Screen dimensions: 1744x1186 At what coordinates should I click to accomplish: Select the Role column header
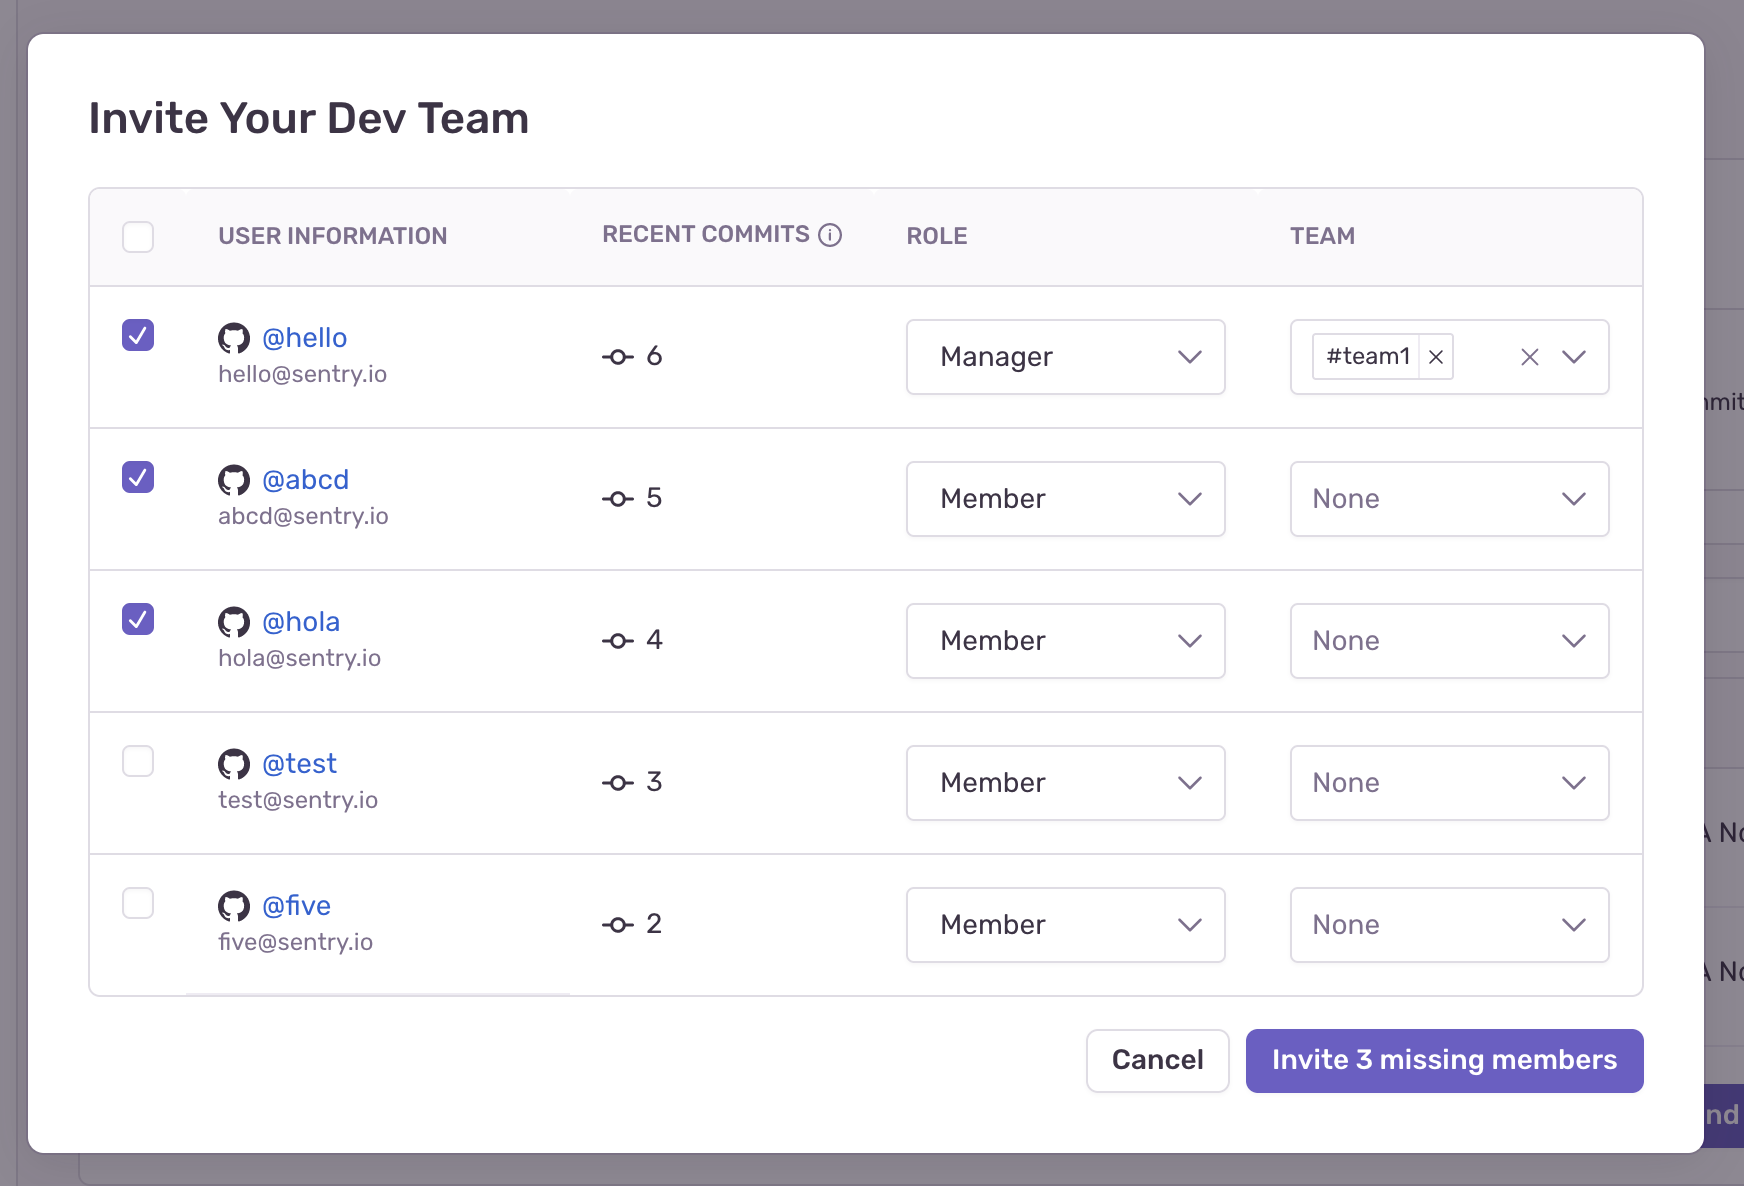click(936, 235)
